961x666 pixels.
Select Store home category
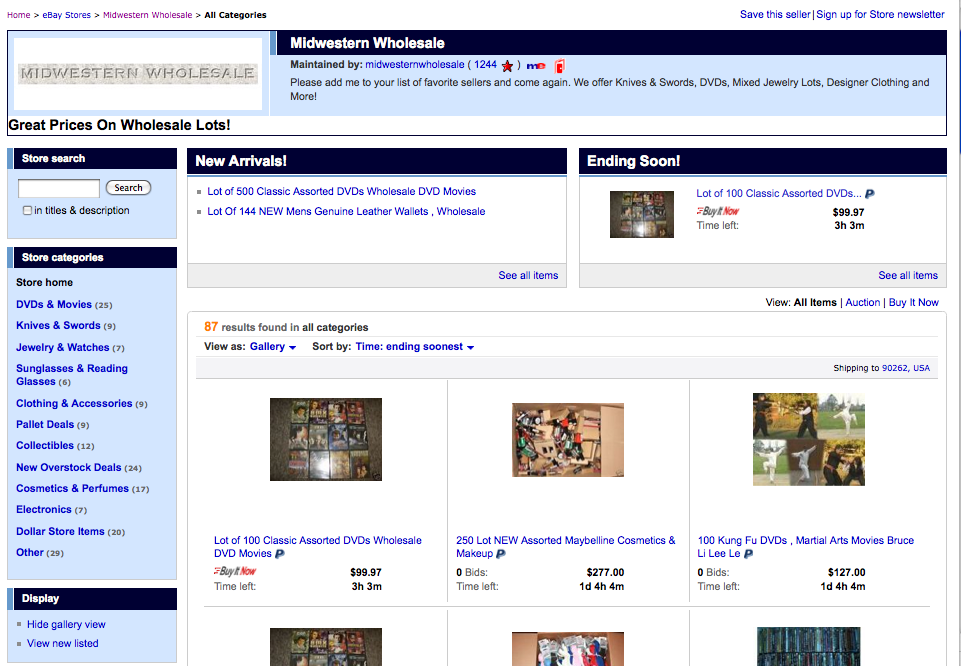[x=44, y=282]
